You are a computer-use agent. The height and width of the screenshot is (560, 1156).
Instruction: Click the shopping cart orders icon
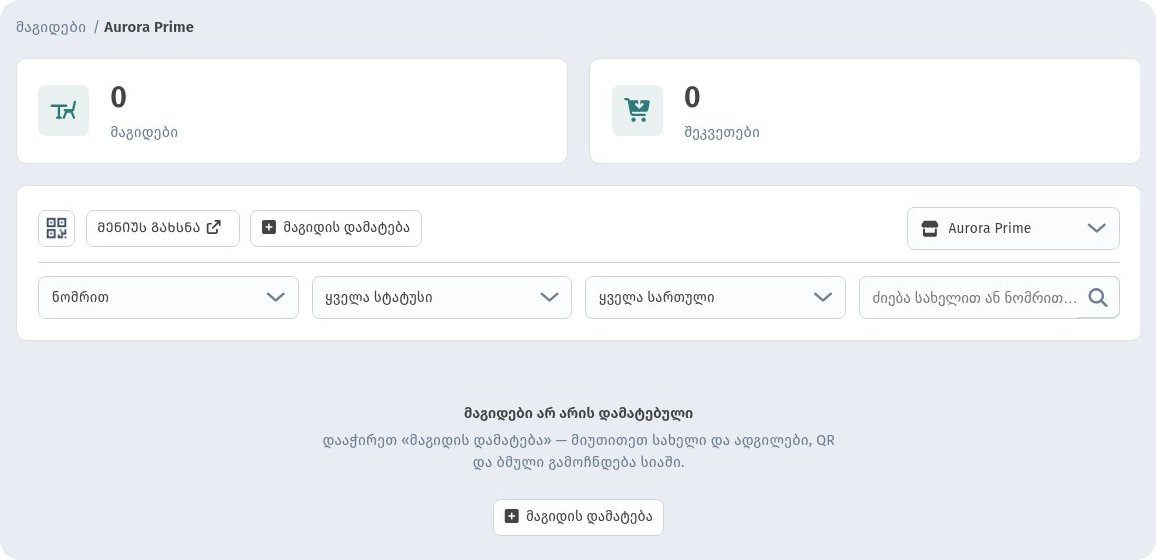click(637, 111)
